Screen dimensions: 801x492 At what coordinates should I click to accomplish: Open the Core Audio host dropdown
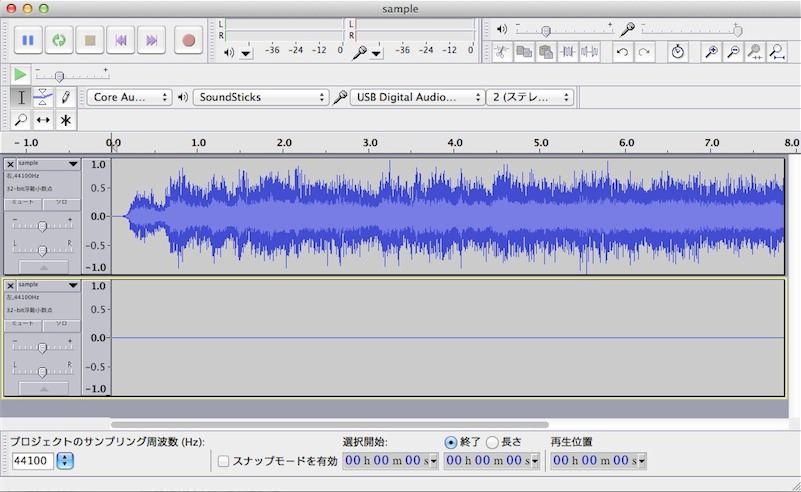129,97
